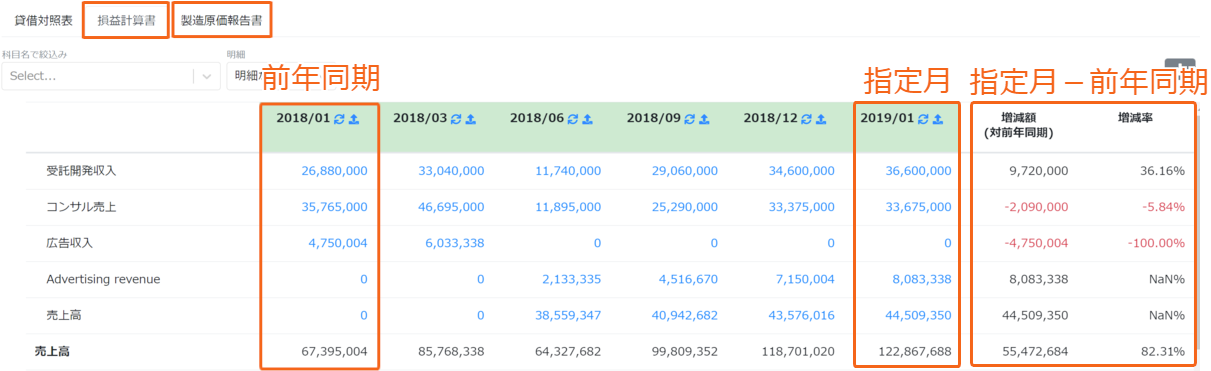Click upload icon beside 2018/12
This screenshot has height=371, width=1211.
pyautogui.click(x=822, y=118)
